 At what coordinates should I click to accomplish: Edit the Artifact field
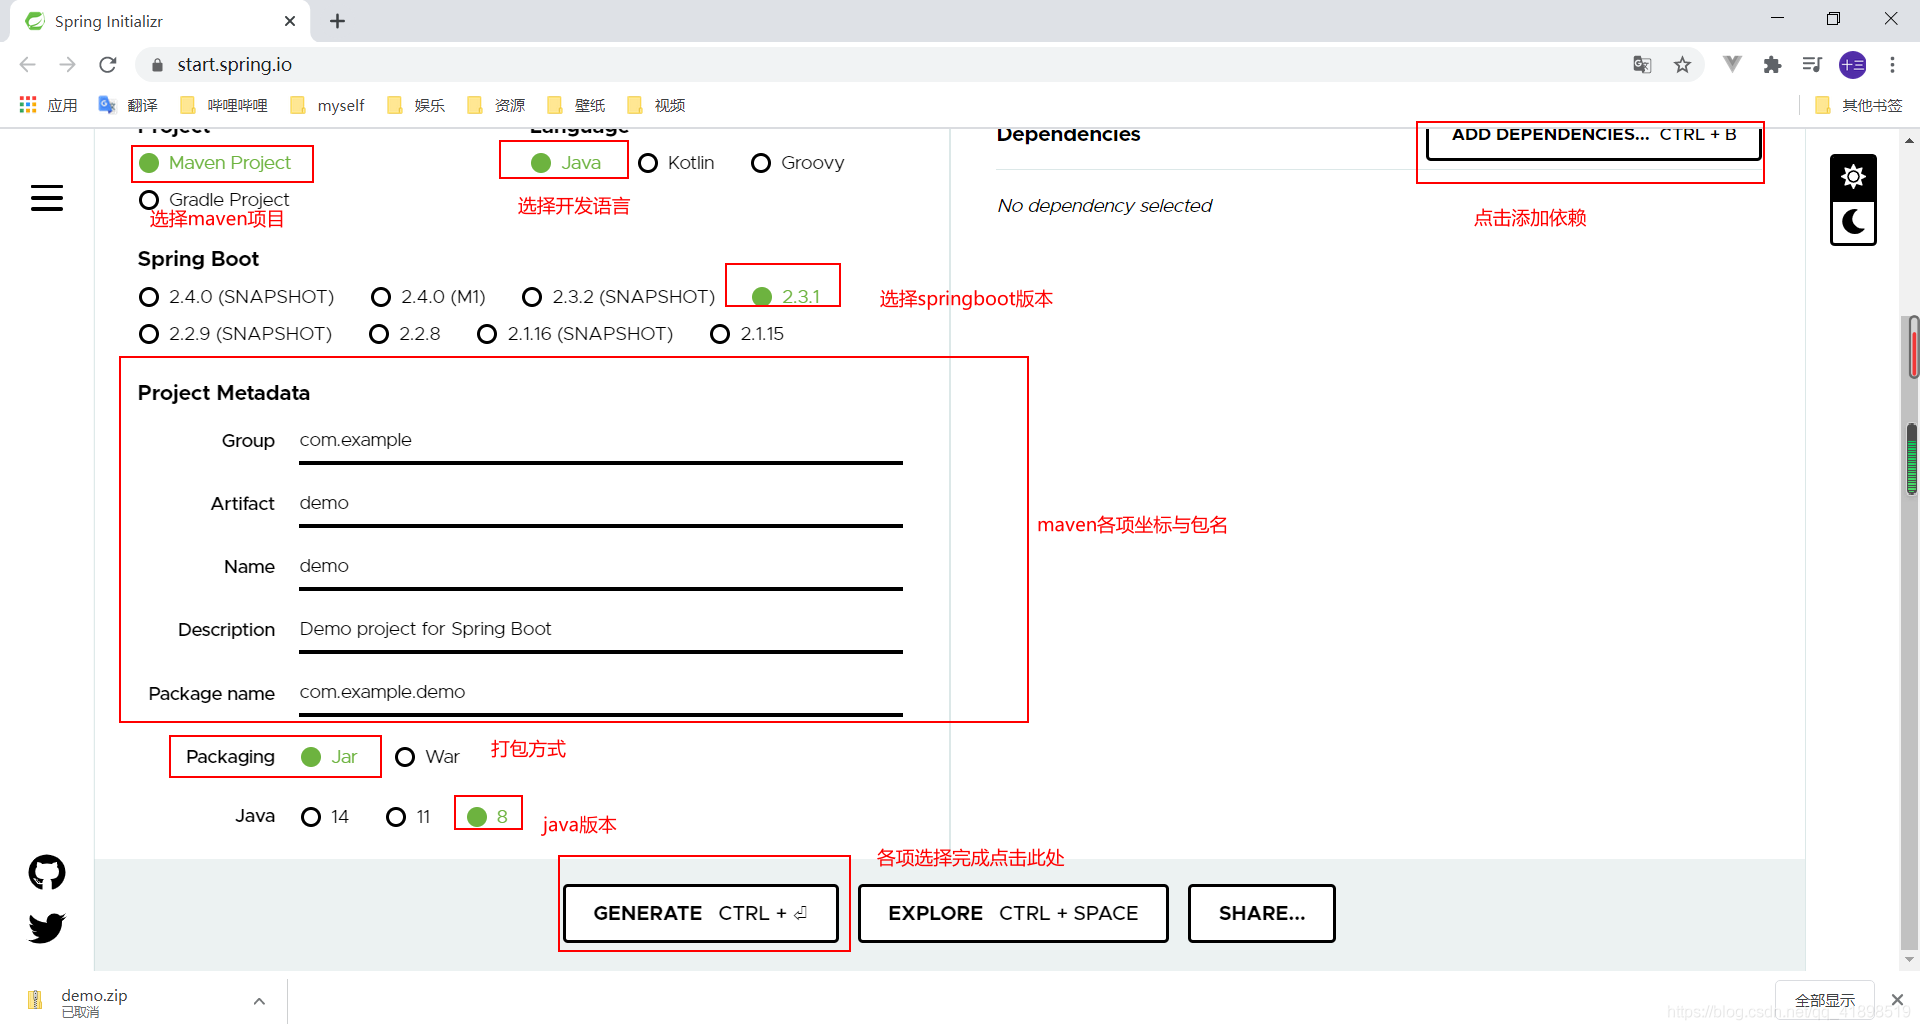(x=601, y=504)
